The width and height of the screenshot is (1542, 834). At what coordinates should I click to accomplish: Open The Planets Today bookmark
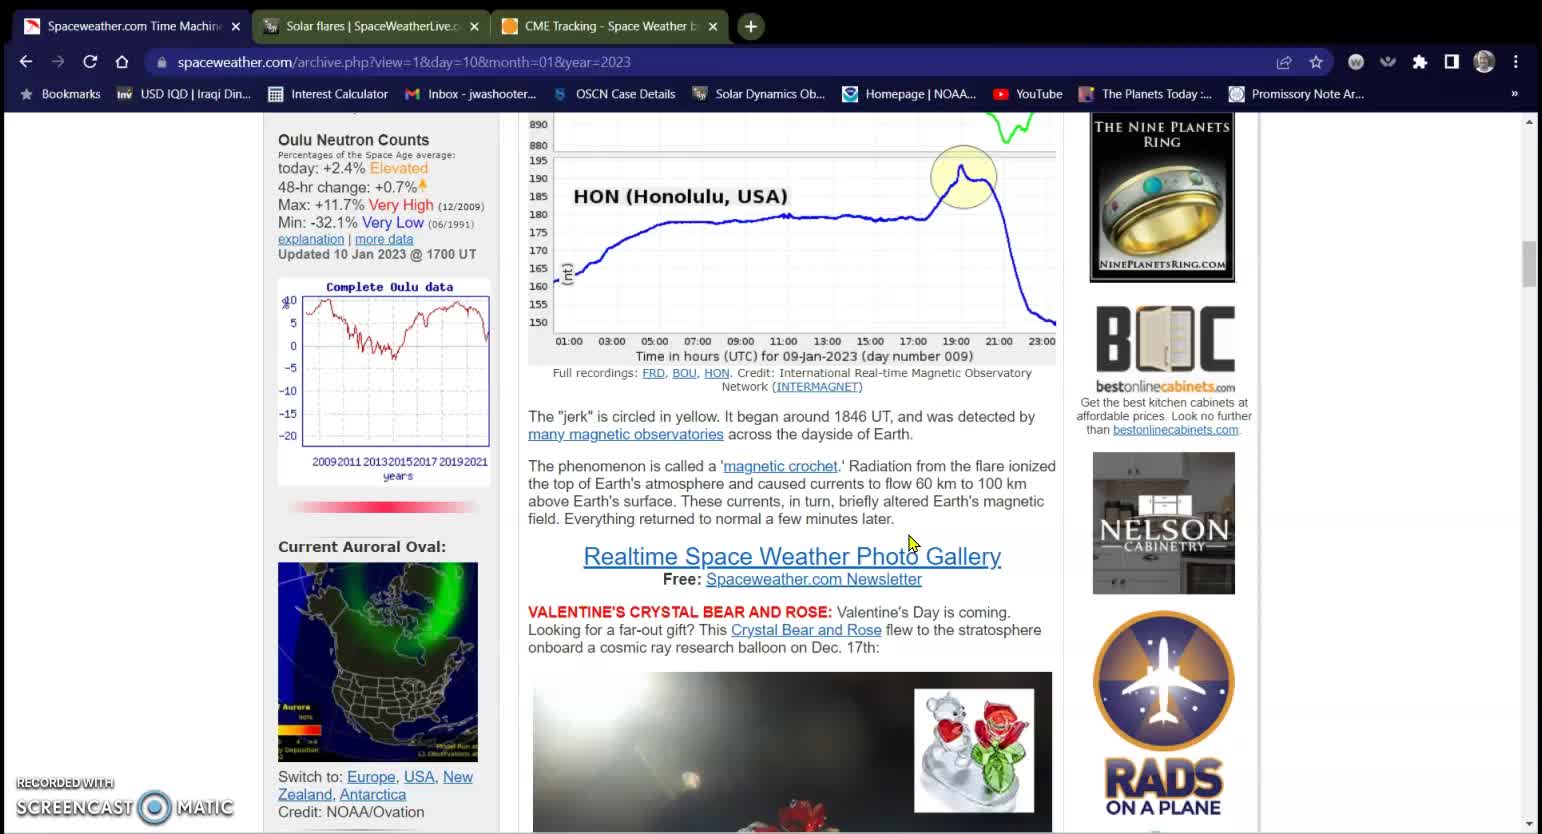point(1146,94)
